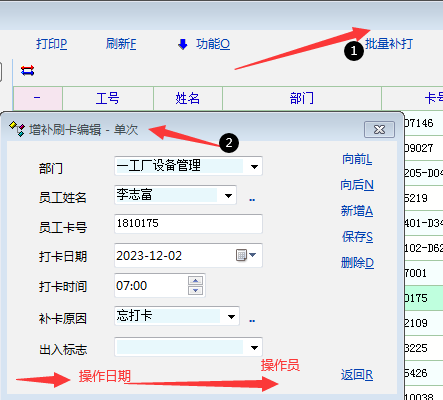This screenshot has width=443, height=400.
Task: Click the 部门 column header
Action: pos(302,98)
